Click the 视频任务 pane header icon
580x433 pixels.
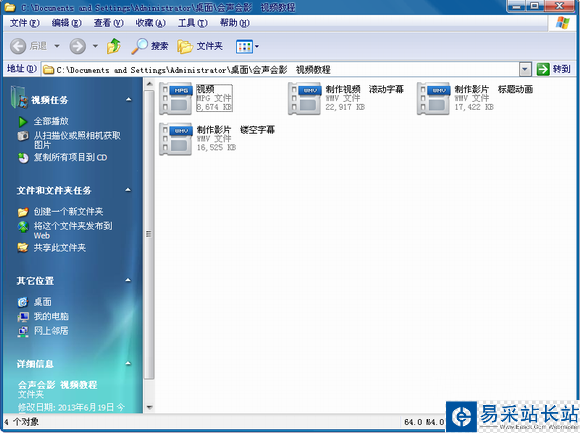[19, 98]
